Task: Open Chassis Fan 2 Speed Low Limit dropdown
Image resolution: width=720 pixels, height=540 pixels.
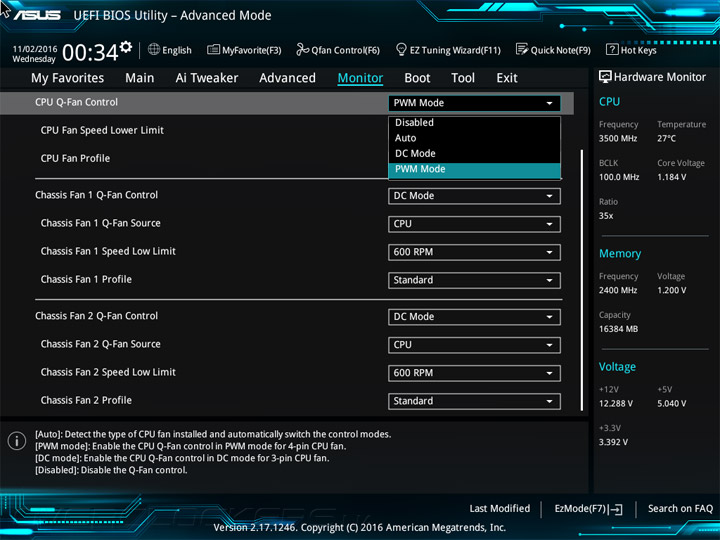Action: [x=474, y=373]
